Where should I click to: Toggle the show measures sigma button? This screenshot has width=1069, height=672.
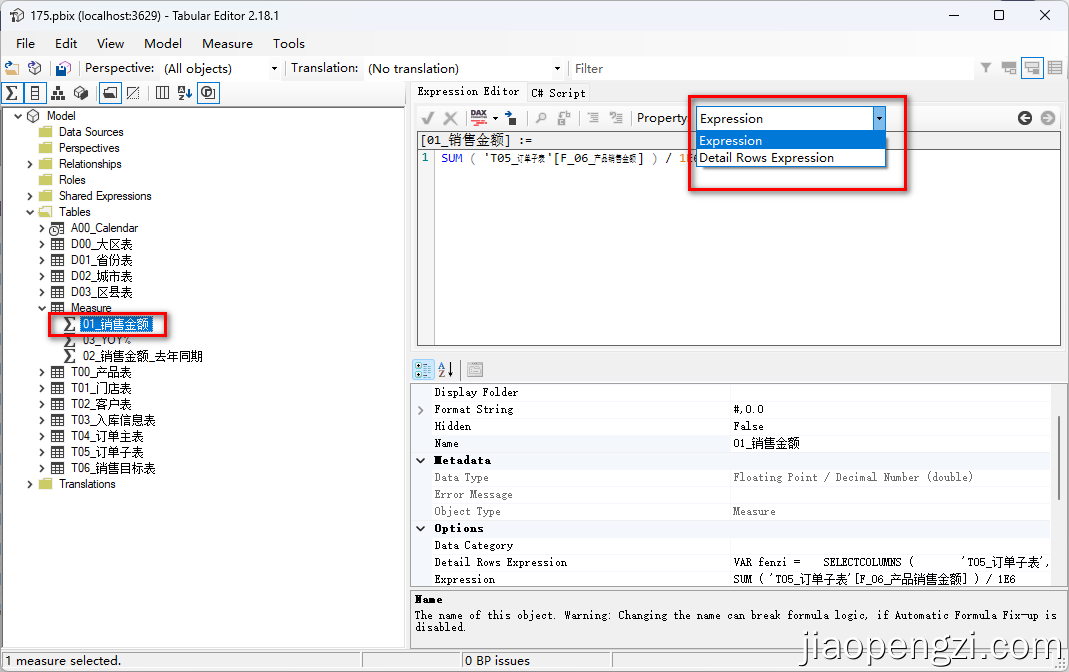(x=12, y=93)
